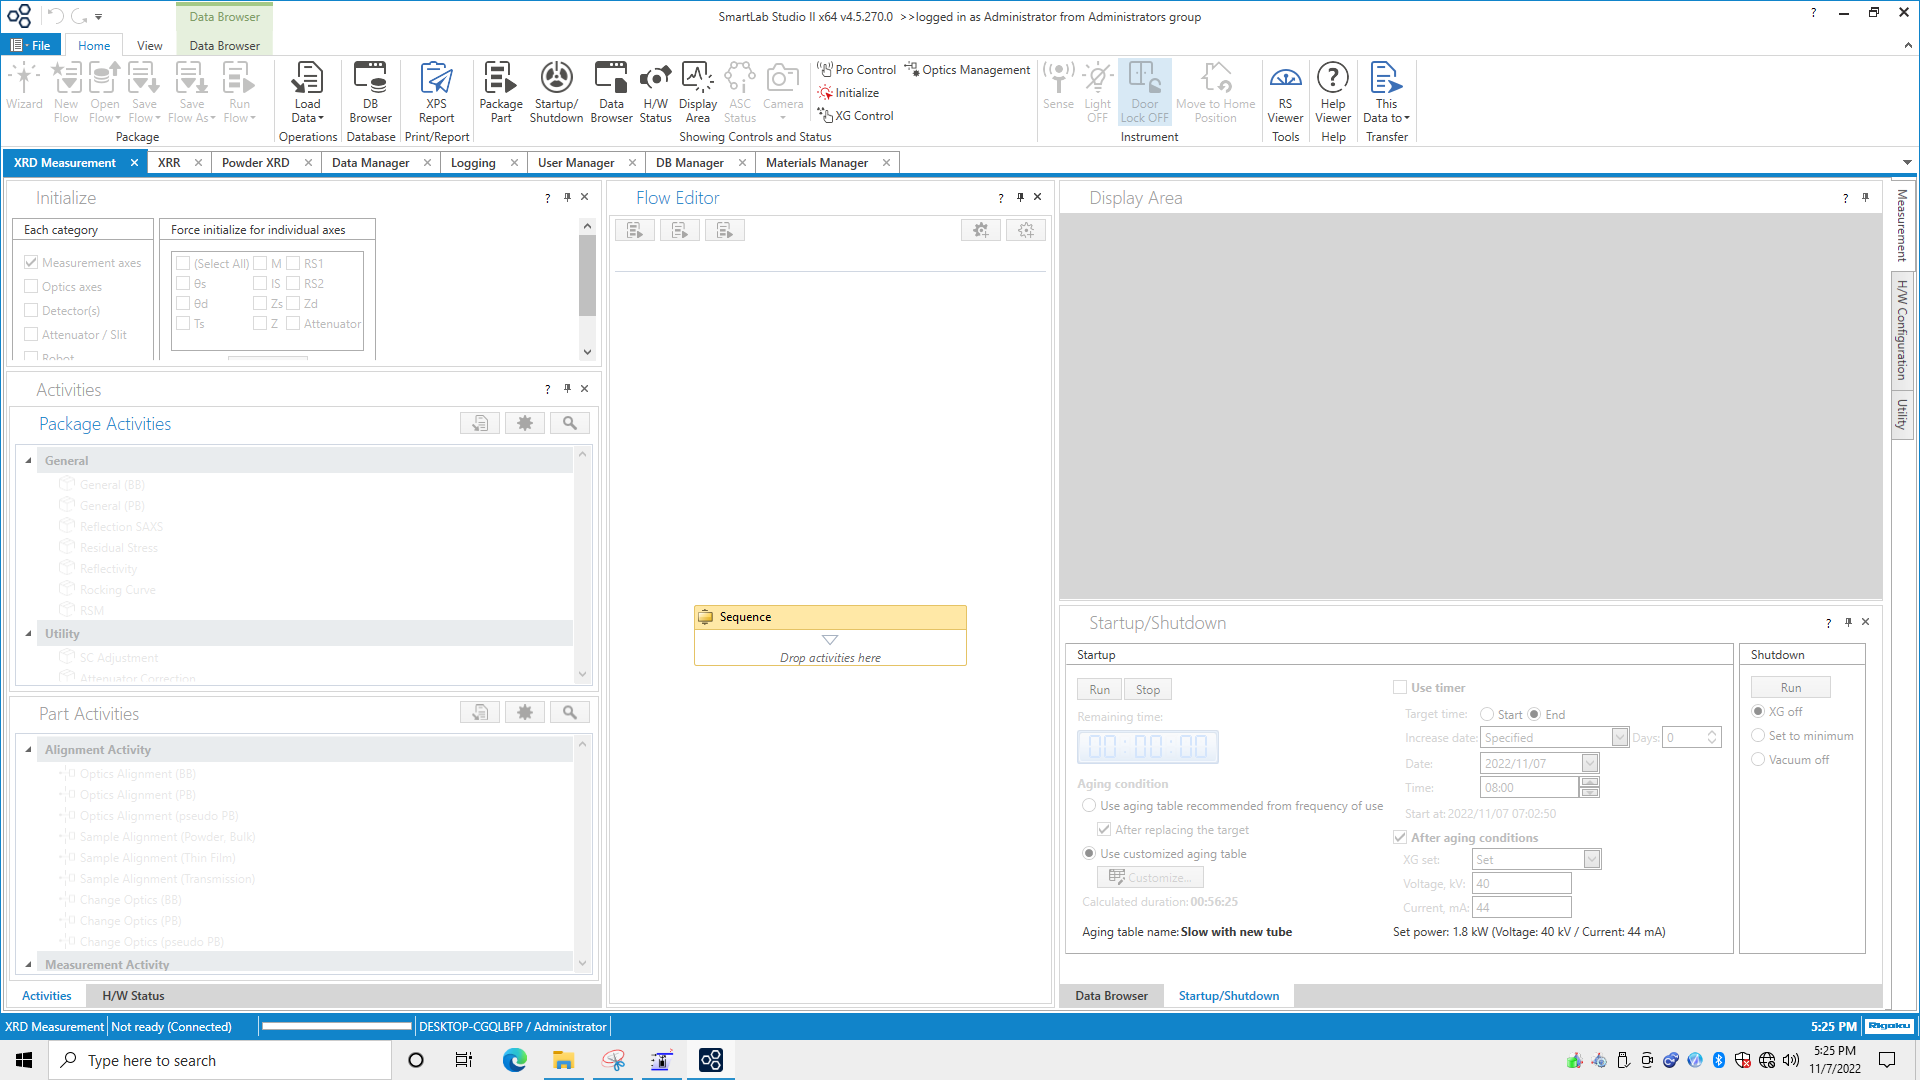Screen dimensions: 1920x1080
Task: Collapse the General activities group
Action: click(28, 461)
